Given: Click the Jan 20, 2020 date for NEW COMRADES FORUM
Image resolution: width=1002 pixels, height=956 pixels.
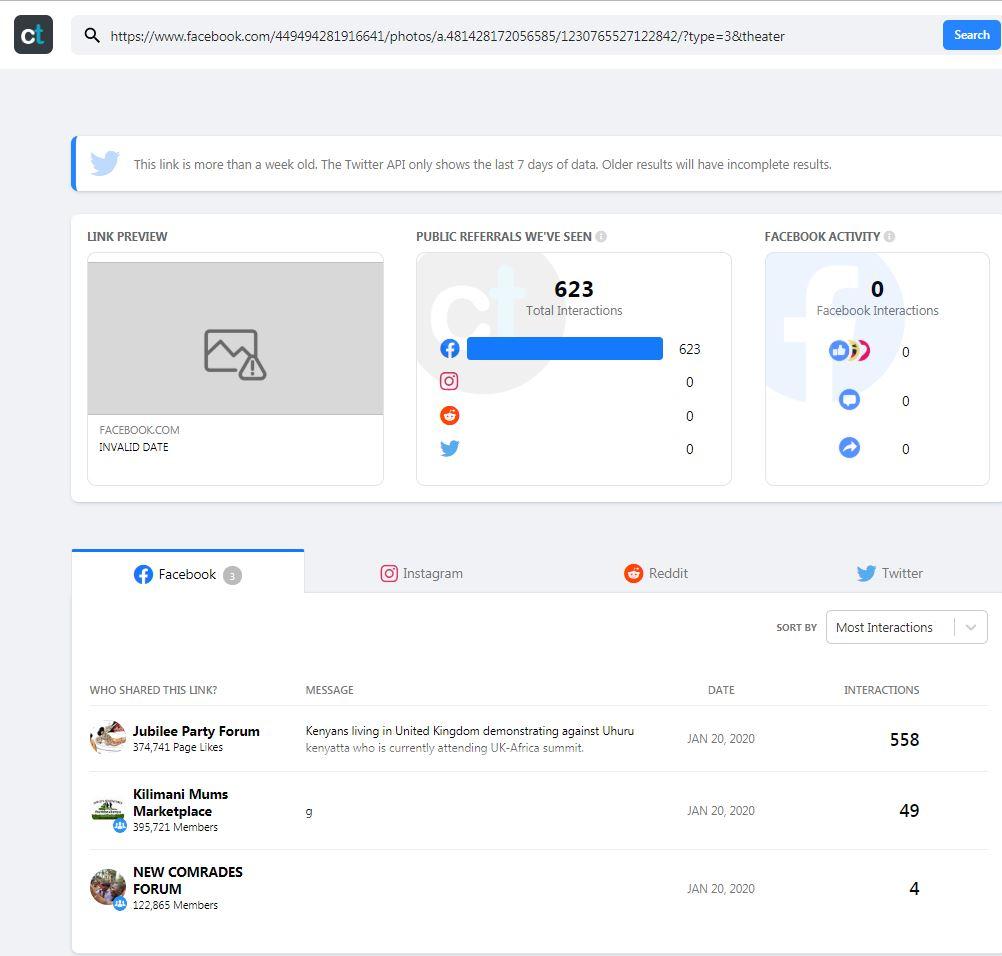Looking at the screenshot, I should click(x=721, y=888).
